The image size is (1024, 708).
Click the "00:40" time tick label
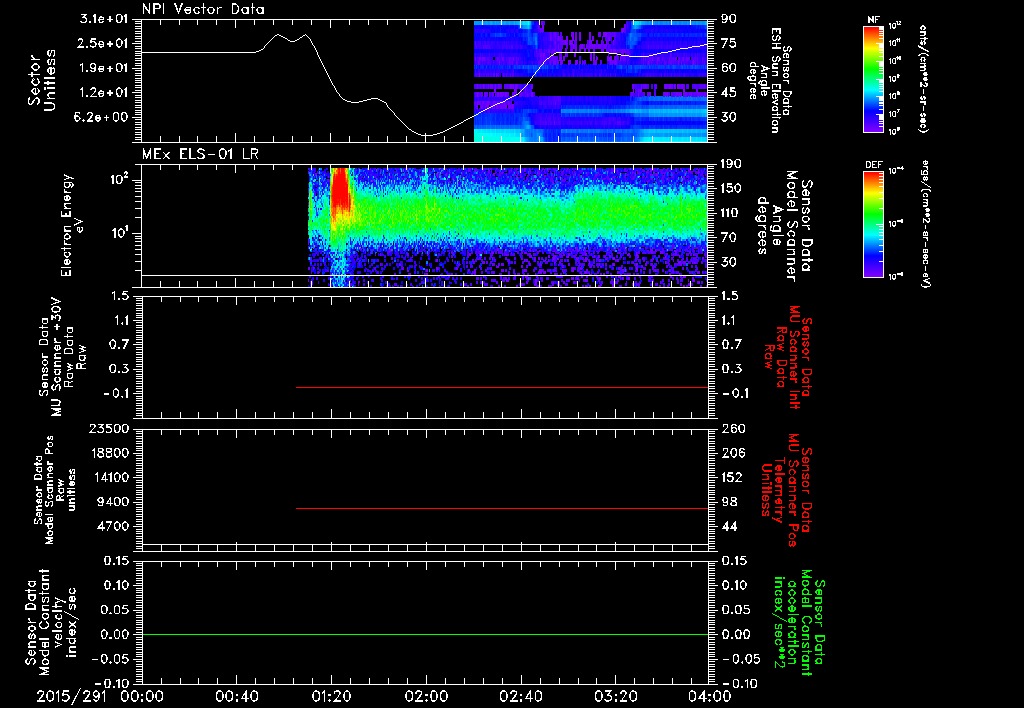point(236,696)
